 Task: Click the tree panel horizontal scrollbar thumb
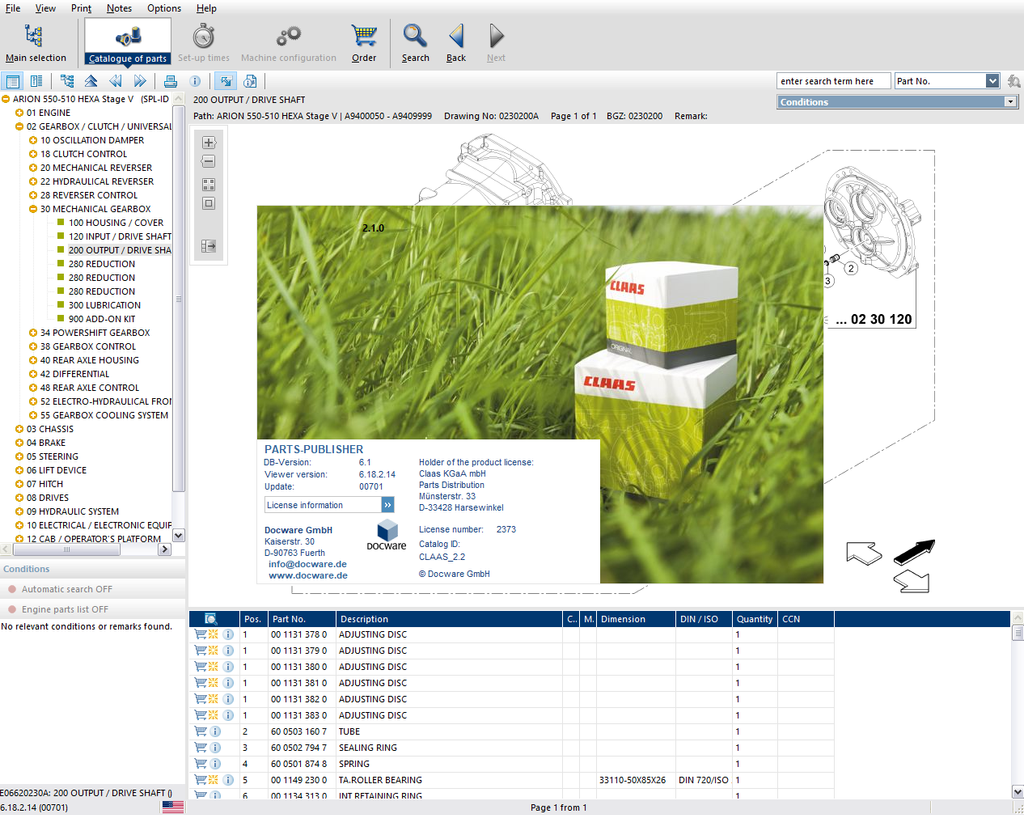point(66,549)
